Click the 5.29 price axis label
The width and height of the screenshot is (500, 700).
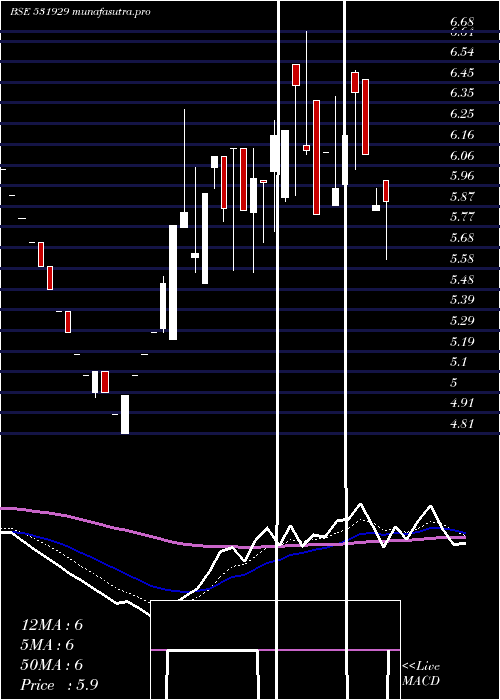coord(462,320)
